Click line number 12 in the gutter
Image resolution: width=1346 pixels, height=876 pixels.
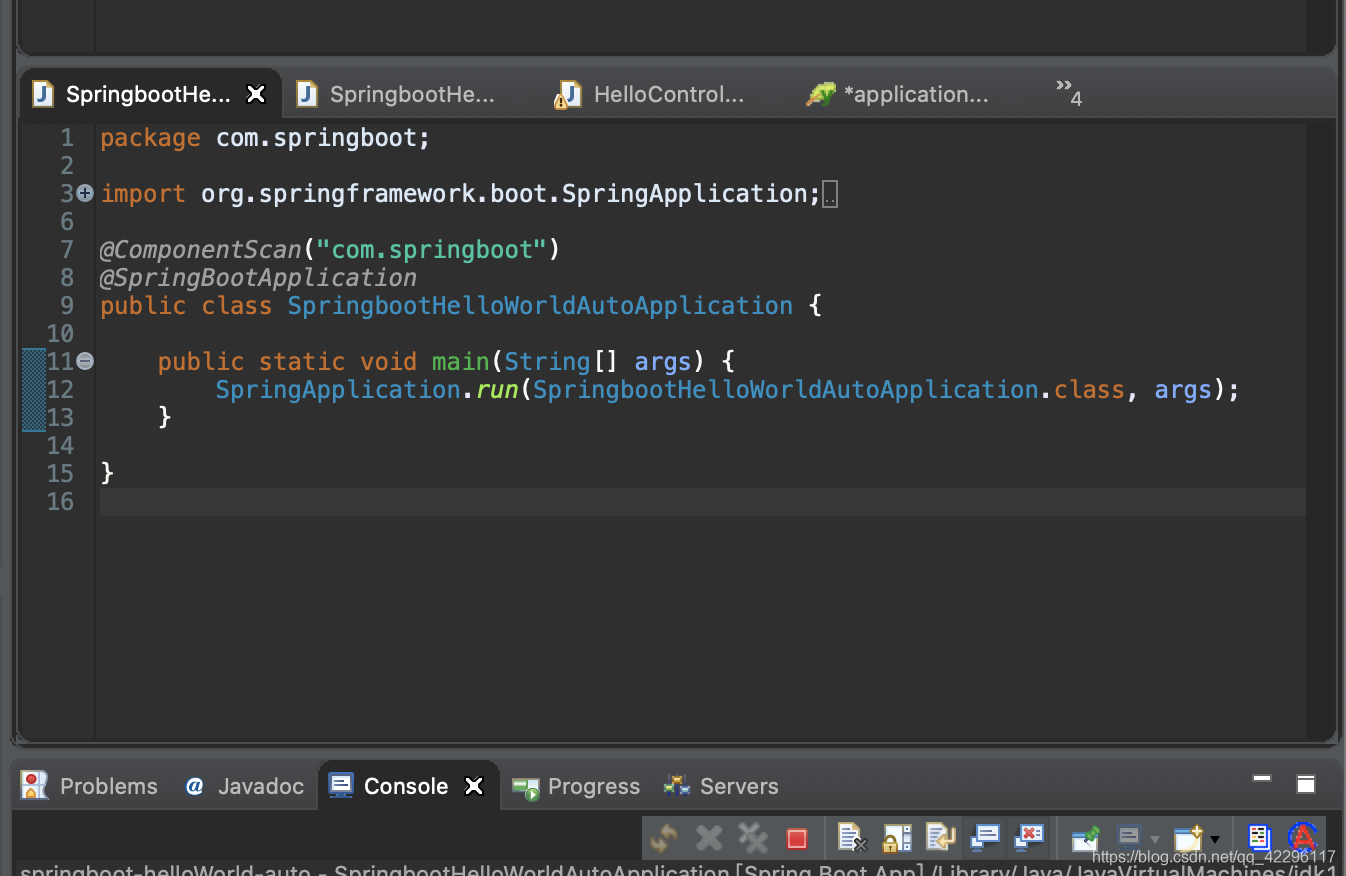click(60, 389)
